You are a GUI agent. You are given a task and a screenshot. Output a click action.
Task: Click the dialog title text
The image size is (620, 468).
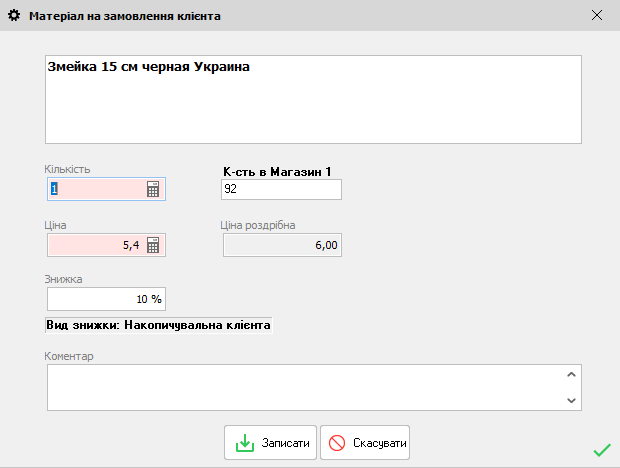[125, 16]
